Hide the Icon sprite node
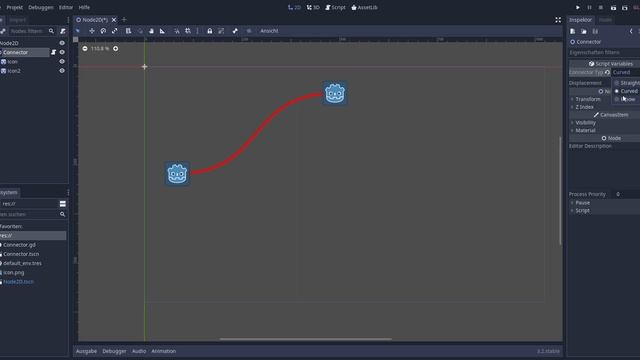This screenshot has height=360, width=640. [x=62, y=61]
